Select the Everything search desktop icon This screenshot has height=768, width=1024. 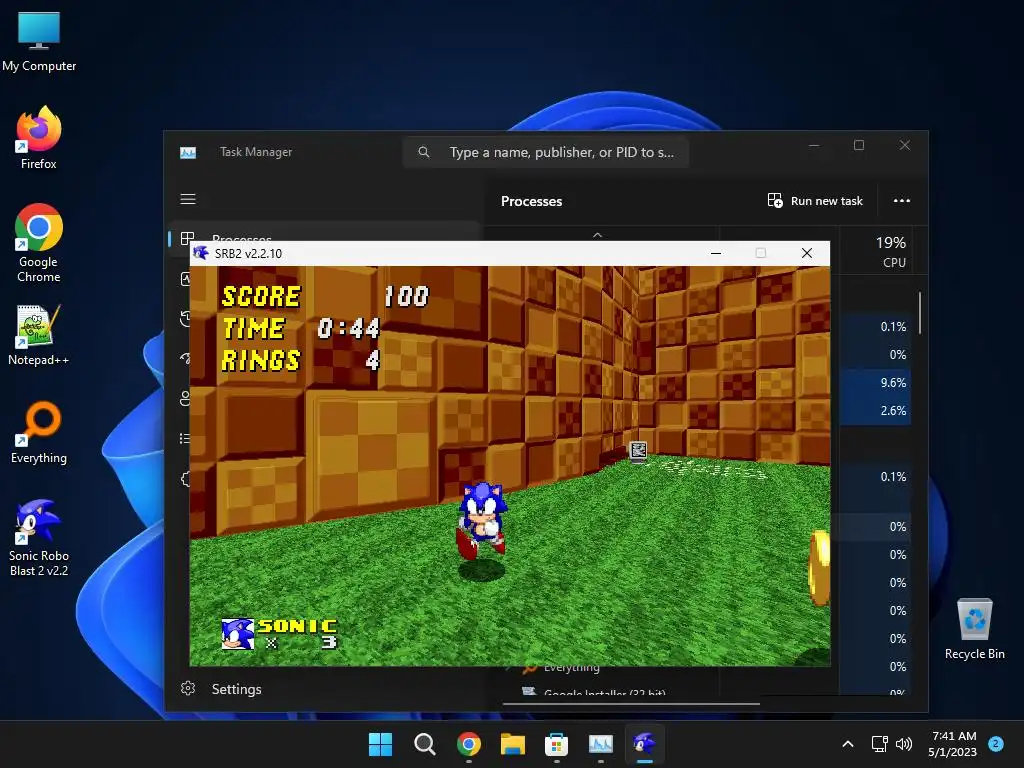click(x=39, y=432)
